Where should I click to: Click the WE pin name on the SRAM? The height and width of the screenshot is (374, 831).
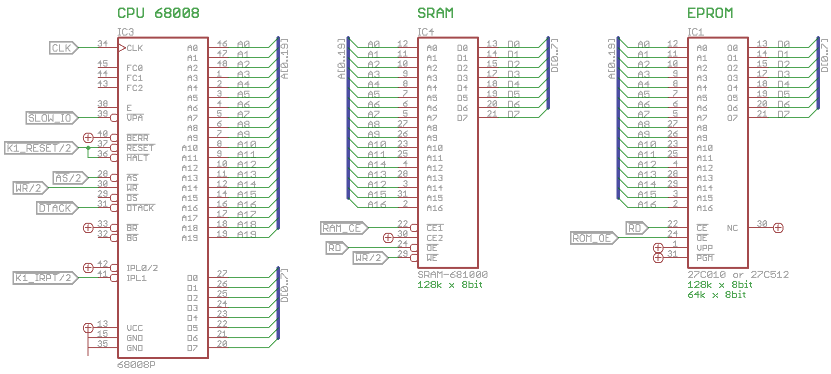point(431,258)
